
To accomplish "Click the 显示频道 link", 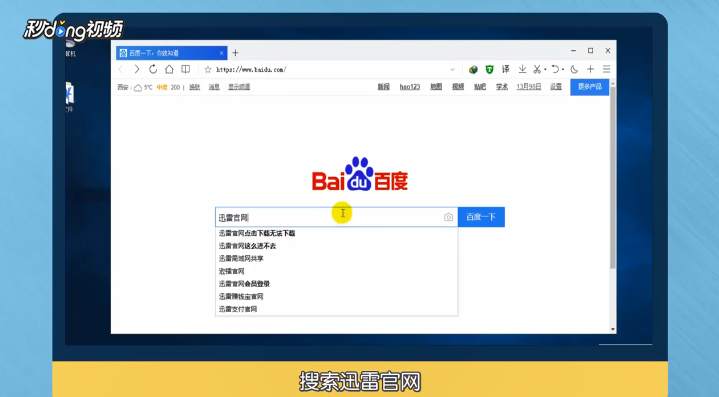I will [x=239, y=87].
